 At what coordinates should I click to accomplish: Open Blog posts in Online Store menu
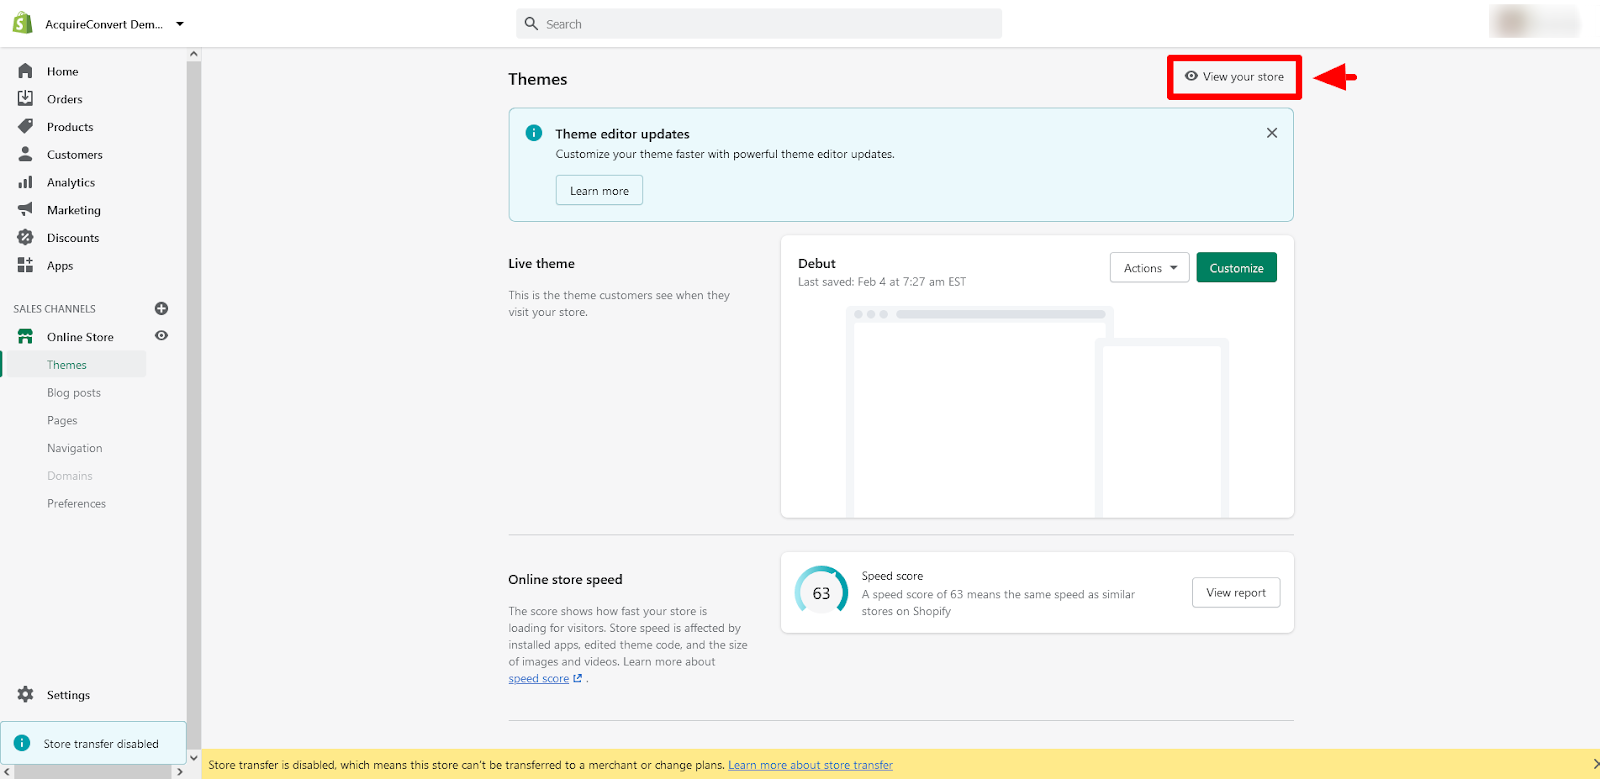pos(74,393)
